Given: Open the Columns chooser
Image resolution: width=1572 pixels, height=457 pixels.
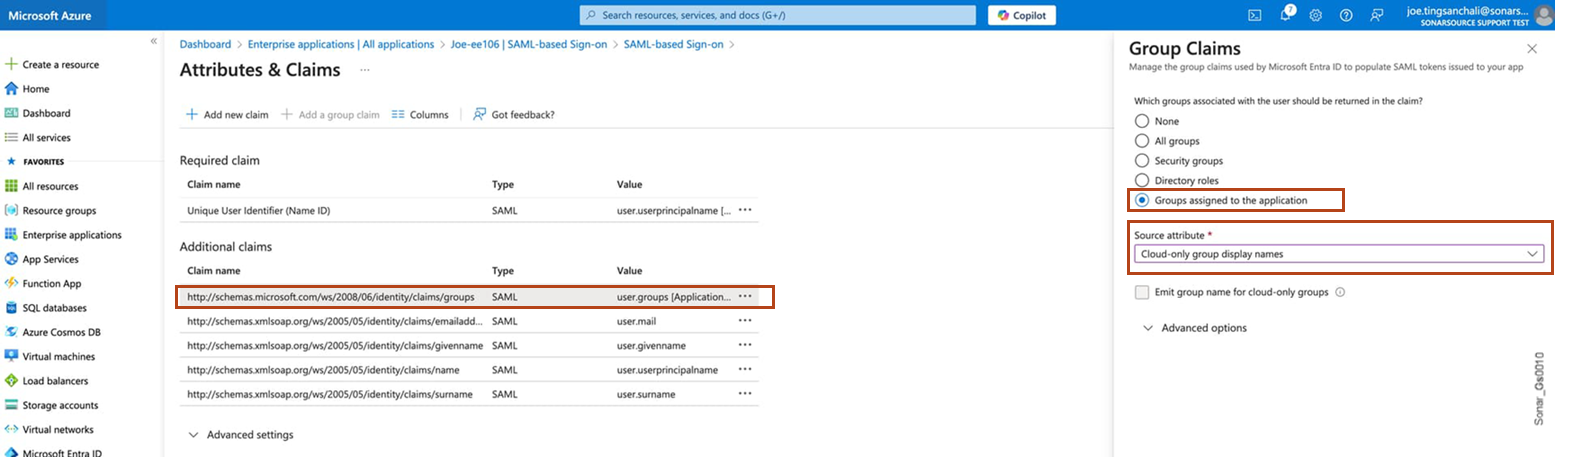Looking at the screenshot, I should tap(420, 115).
